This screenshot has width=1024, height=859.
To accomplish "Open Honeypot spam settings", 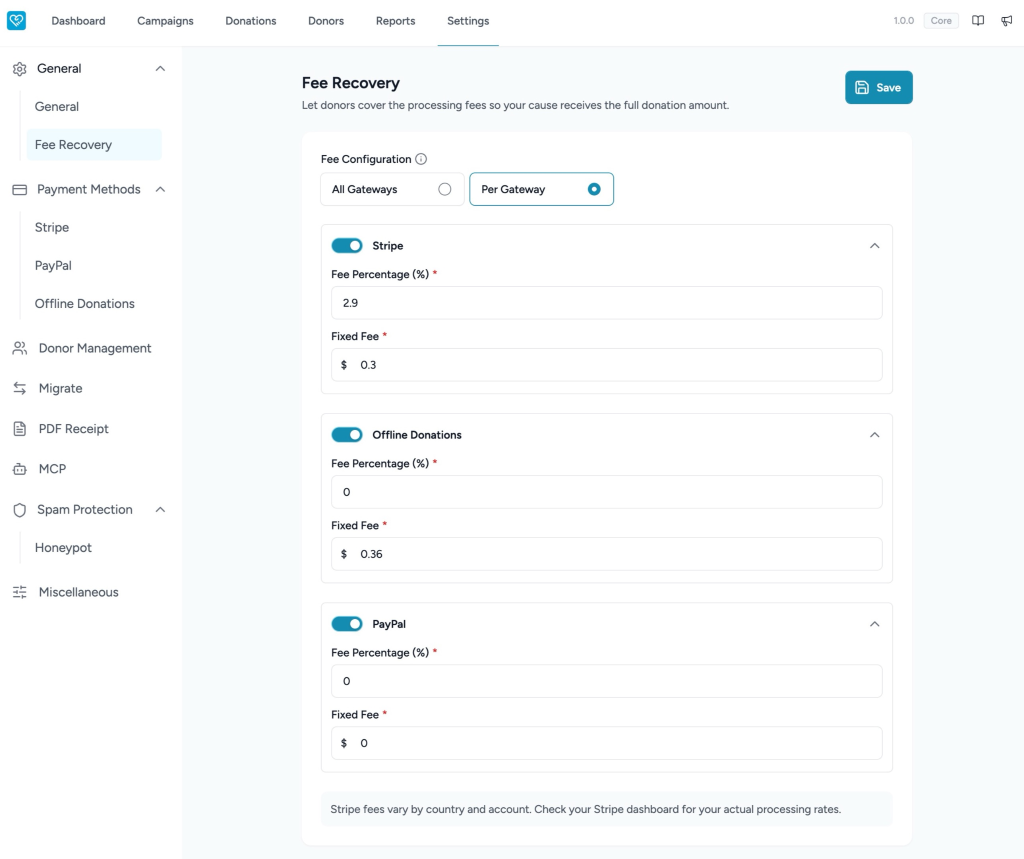I will (63, 547).
